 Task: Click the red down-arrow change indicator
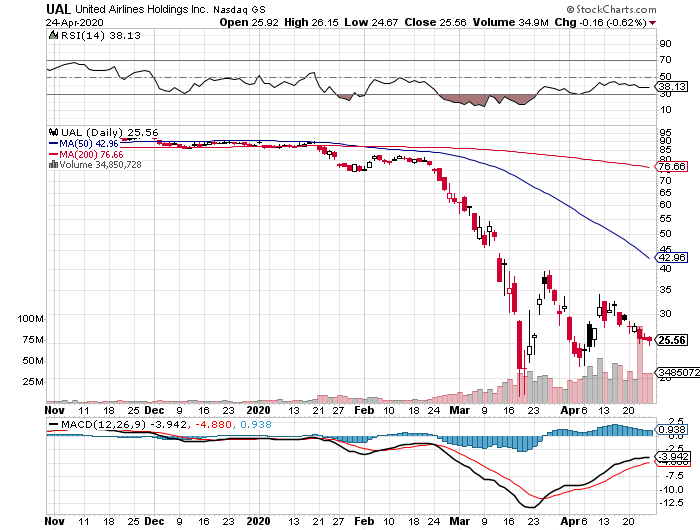(653, 23)
